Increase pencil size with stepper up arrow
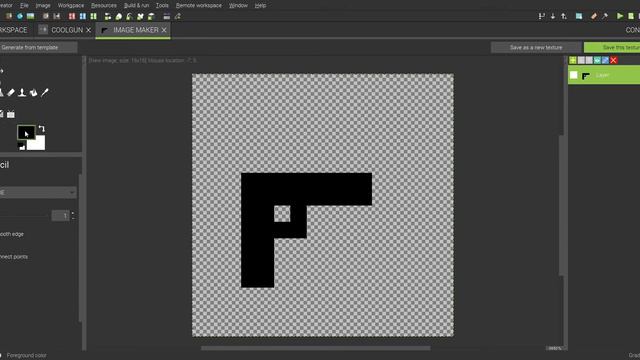Screen dimensions: 640x360 73,213
